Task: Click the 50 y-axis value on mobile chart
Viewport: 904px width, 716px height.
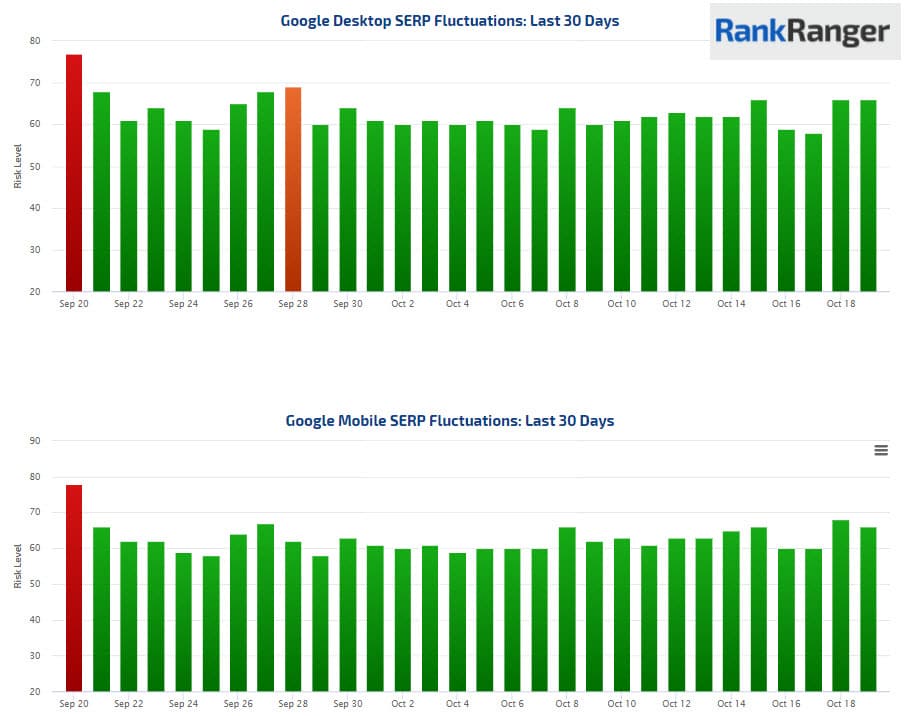Action: [x=35, y=584]
